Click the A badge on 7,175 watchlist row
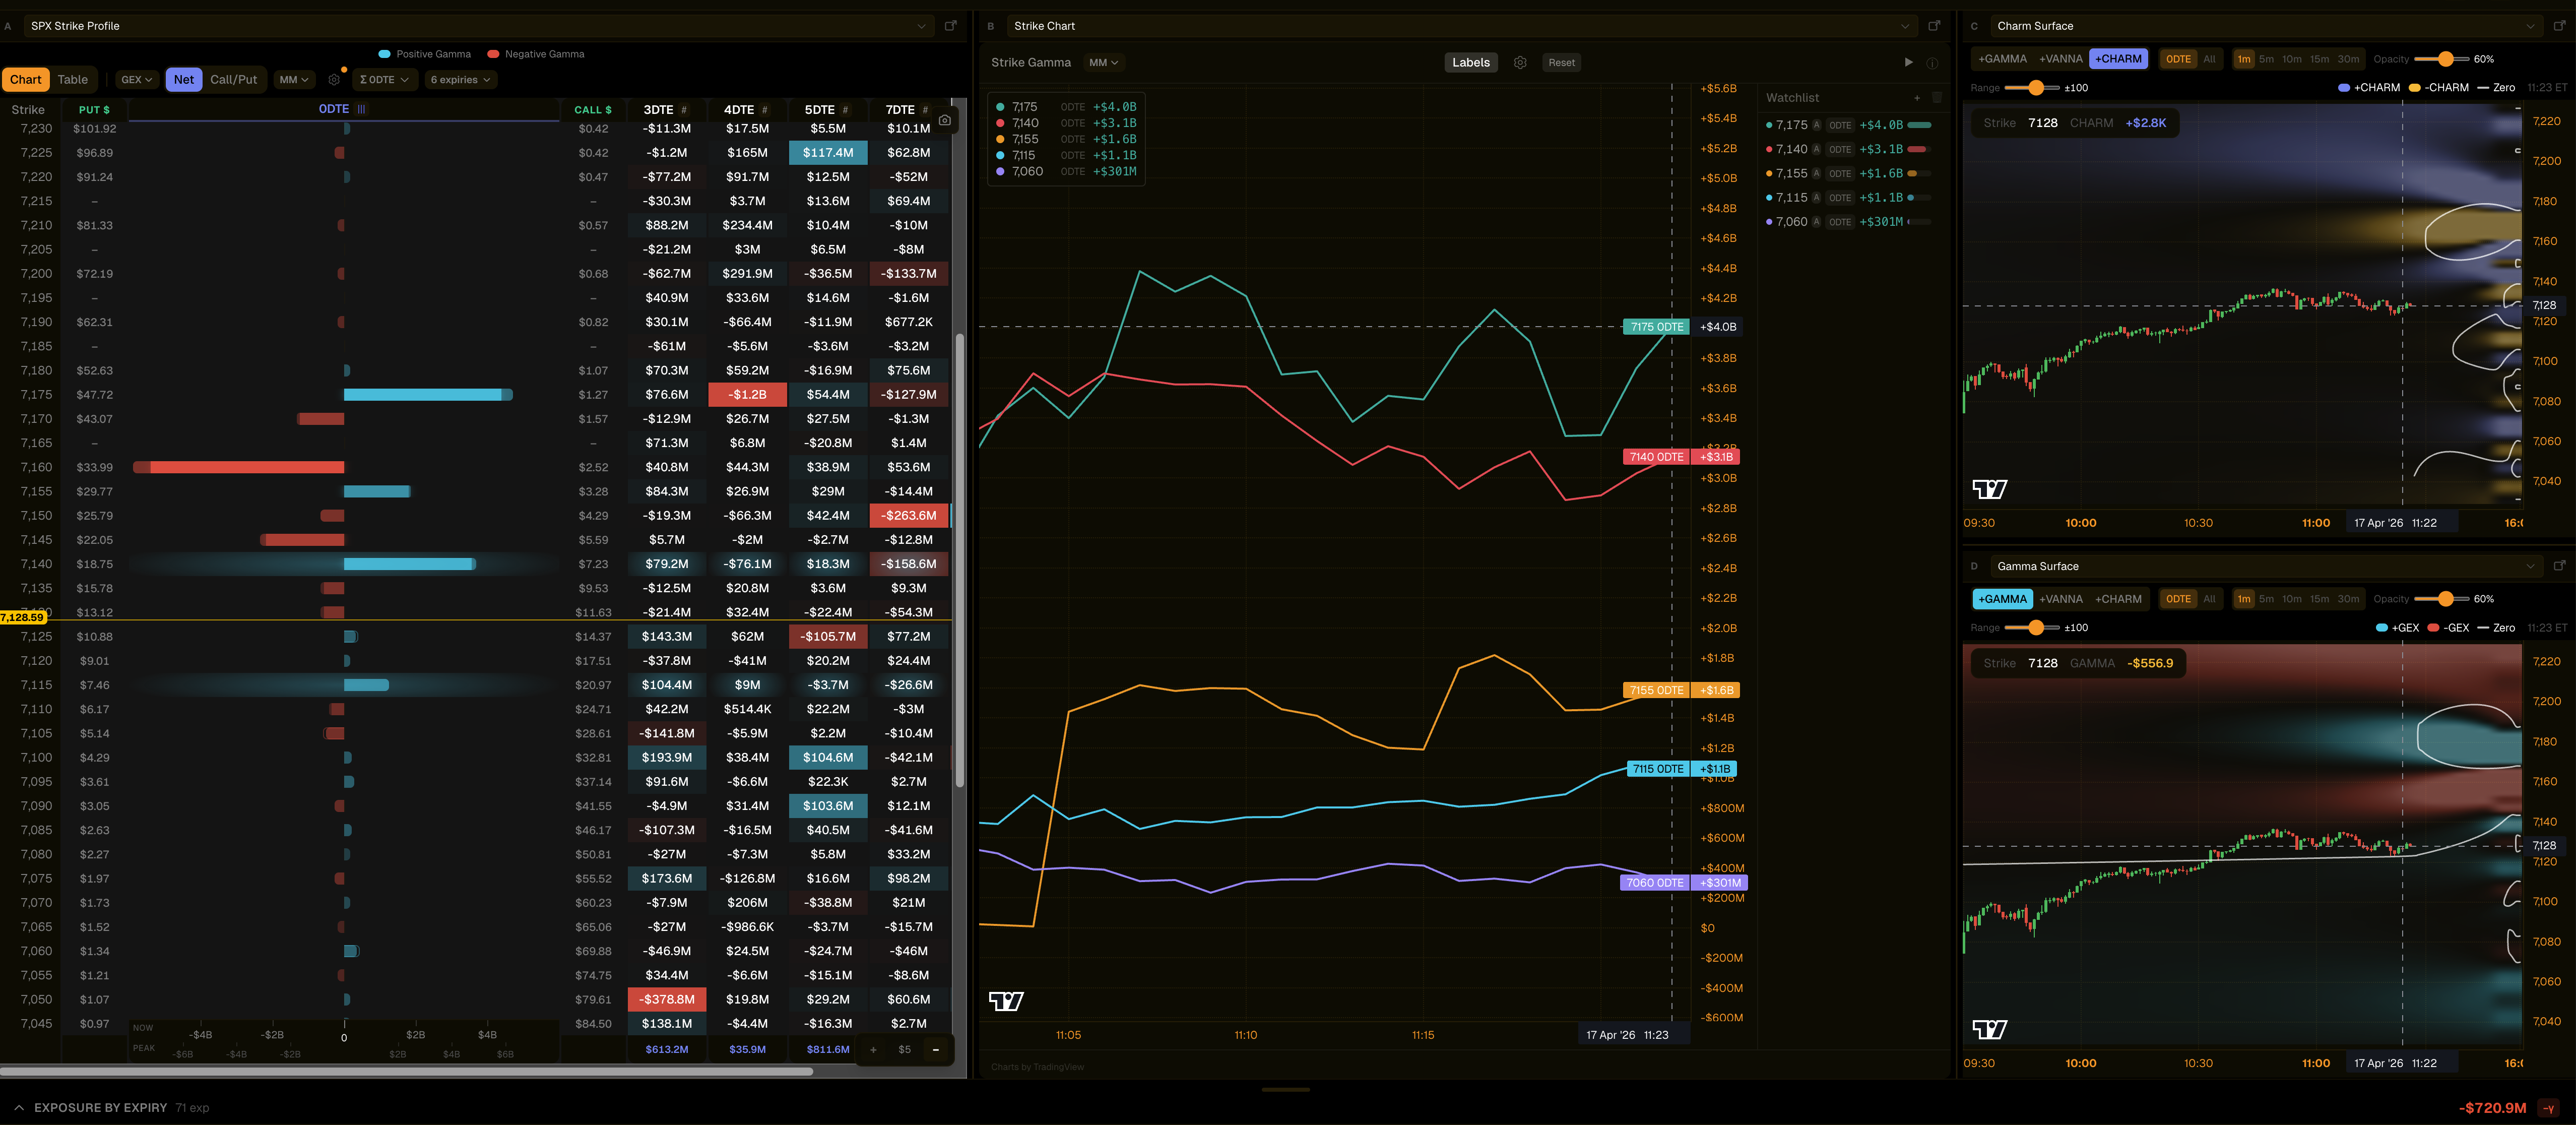Viewport: 2576px width, 1125px height. [x=1816, y=125]
